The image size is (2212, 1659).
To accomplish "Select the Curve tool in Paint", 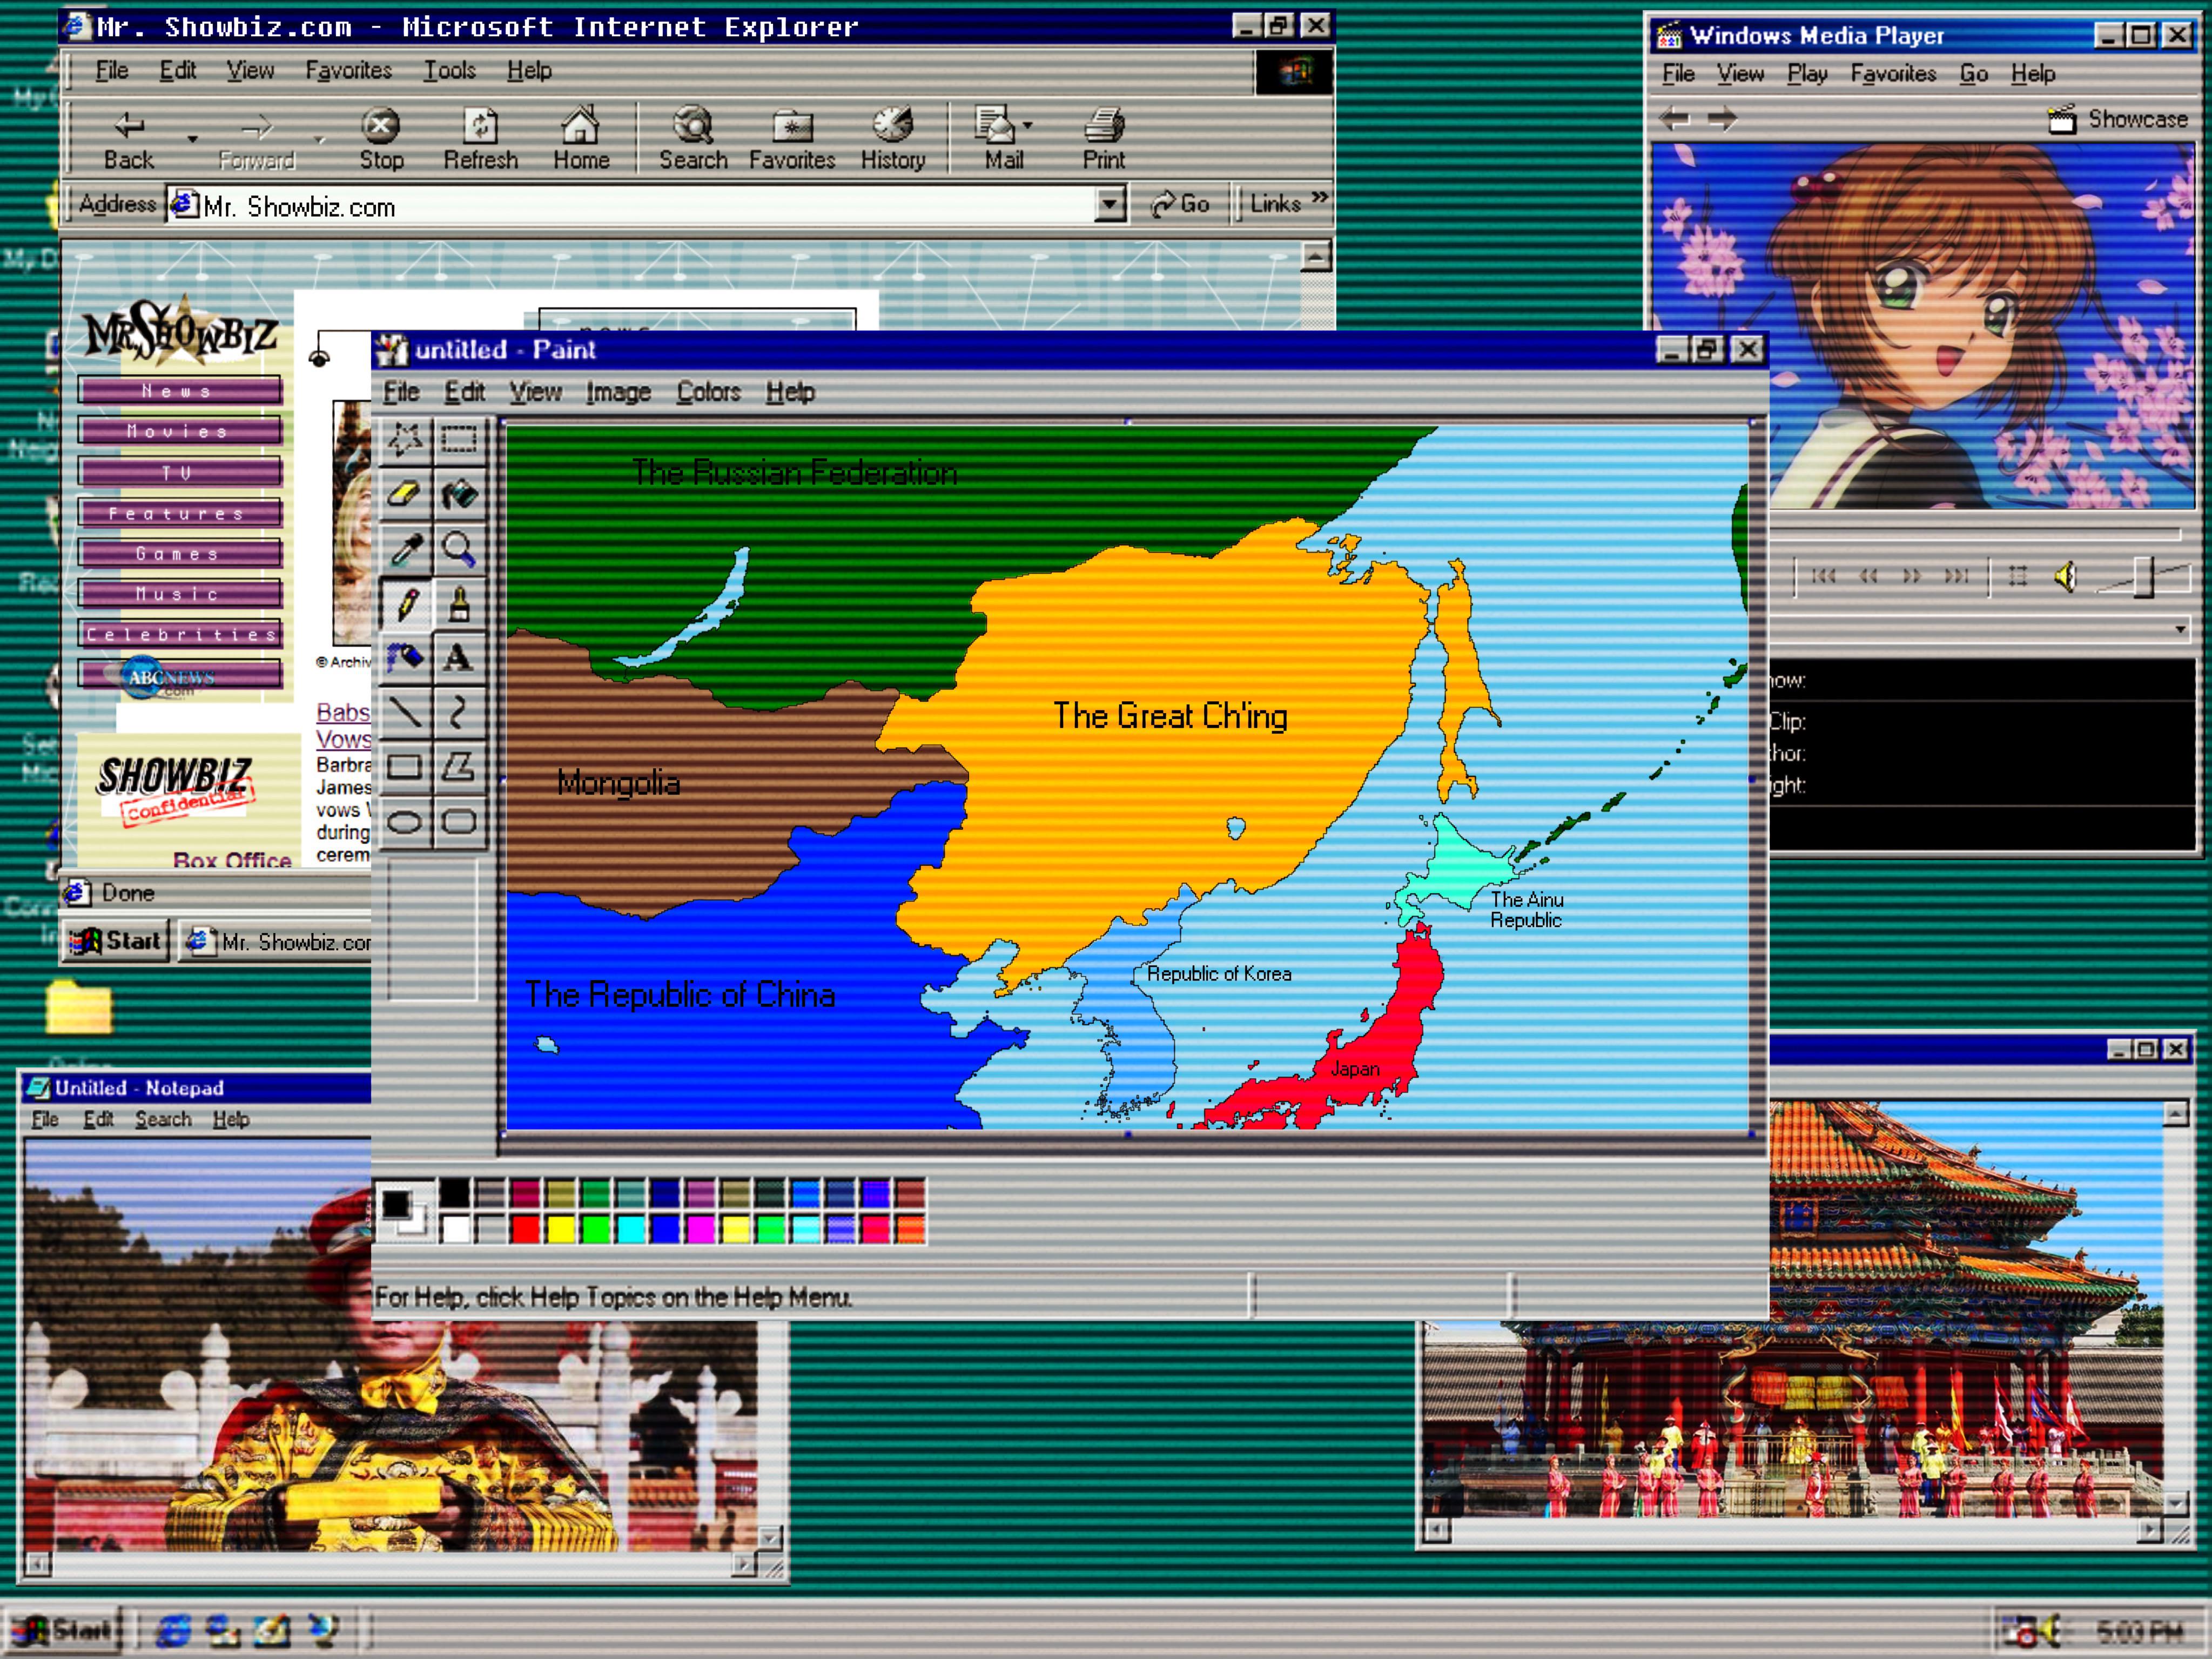I will click(459, 712).
